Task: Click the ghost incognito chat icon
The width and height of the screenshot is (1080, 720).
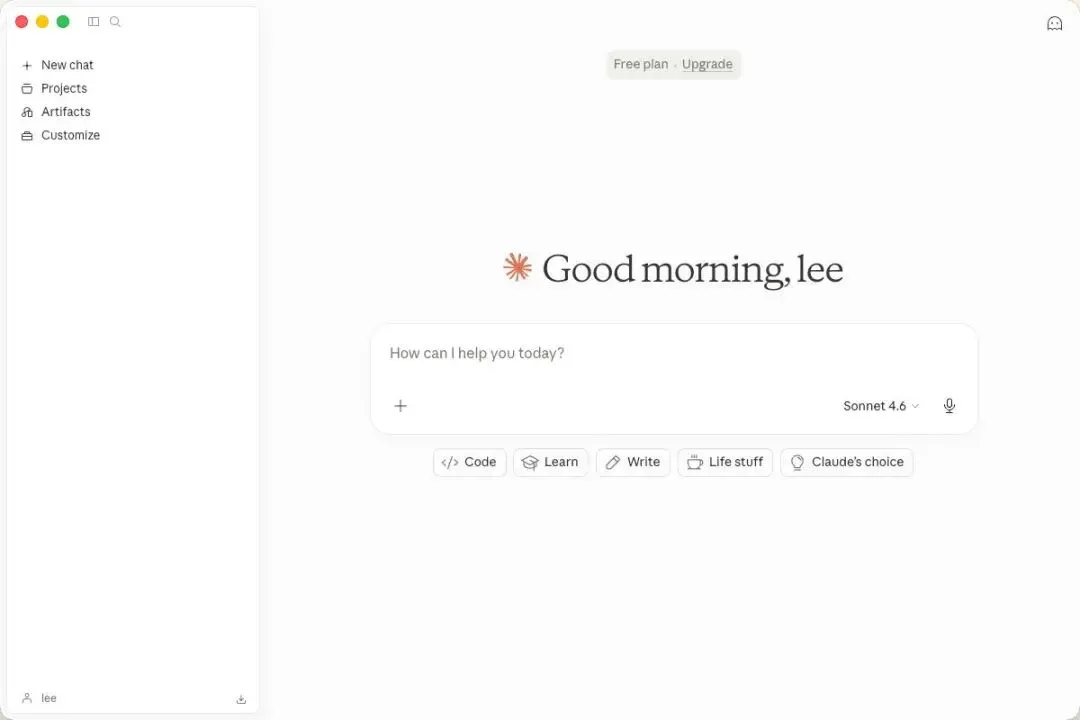Action: point(1054,23)
